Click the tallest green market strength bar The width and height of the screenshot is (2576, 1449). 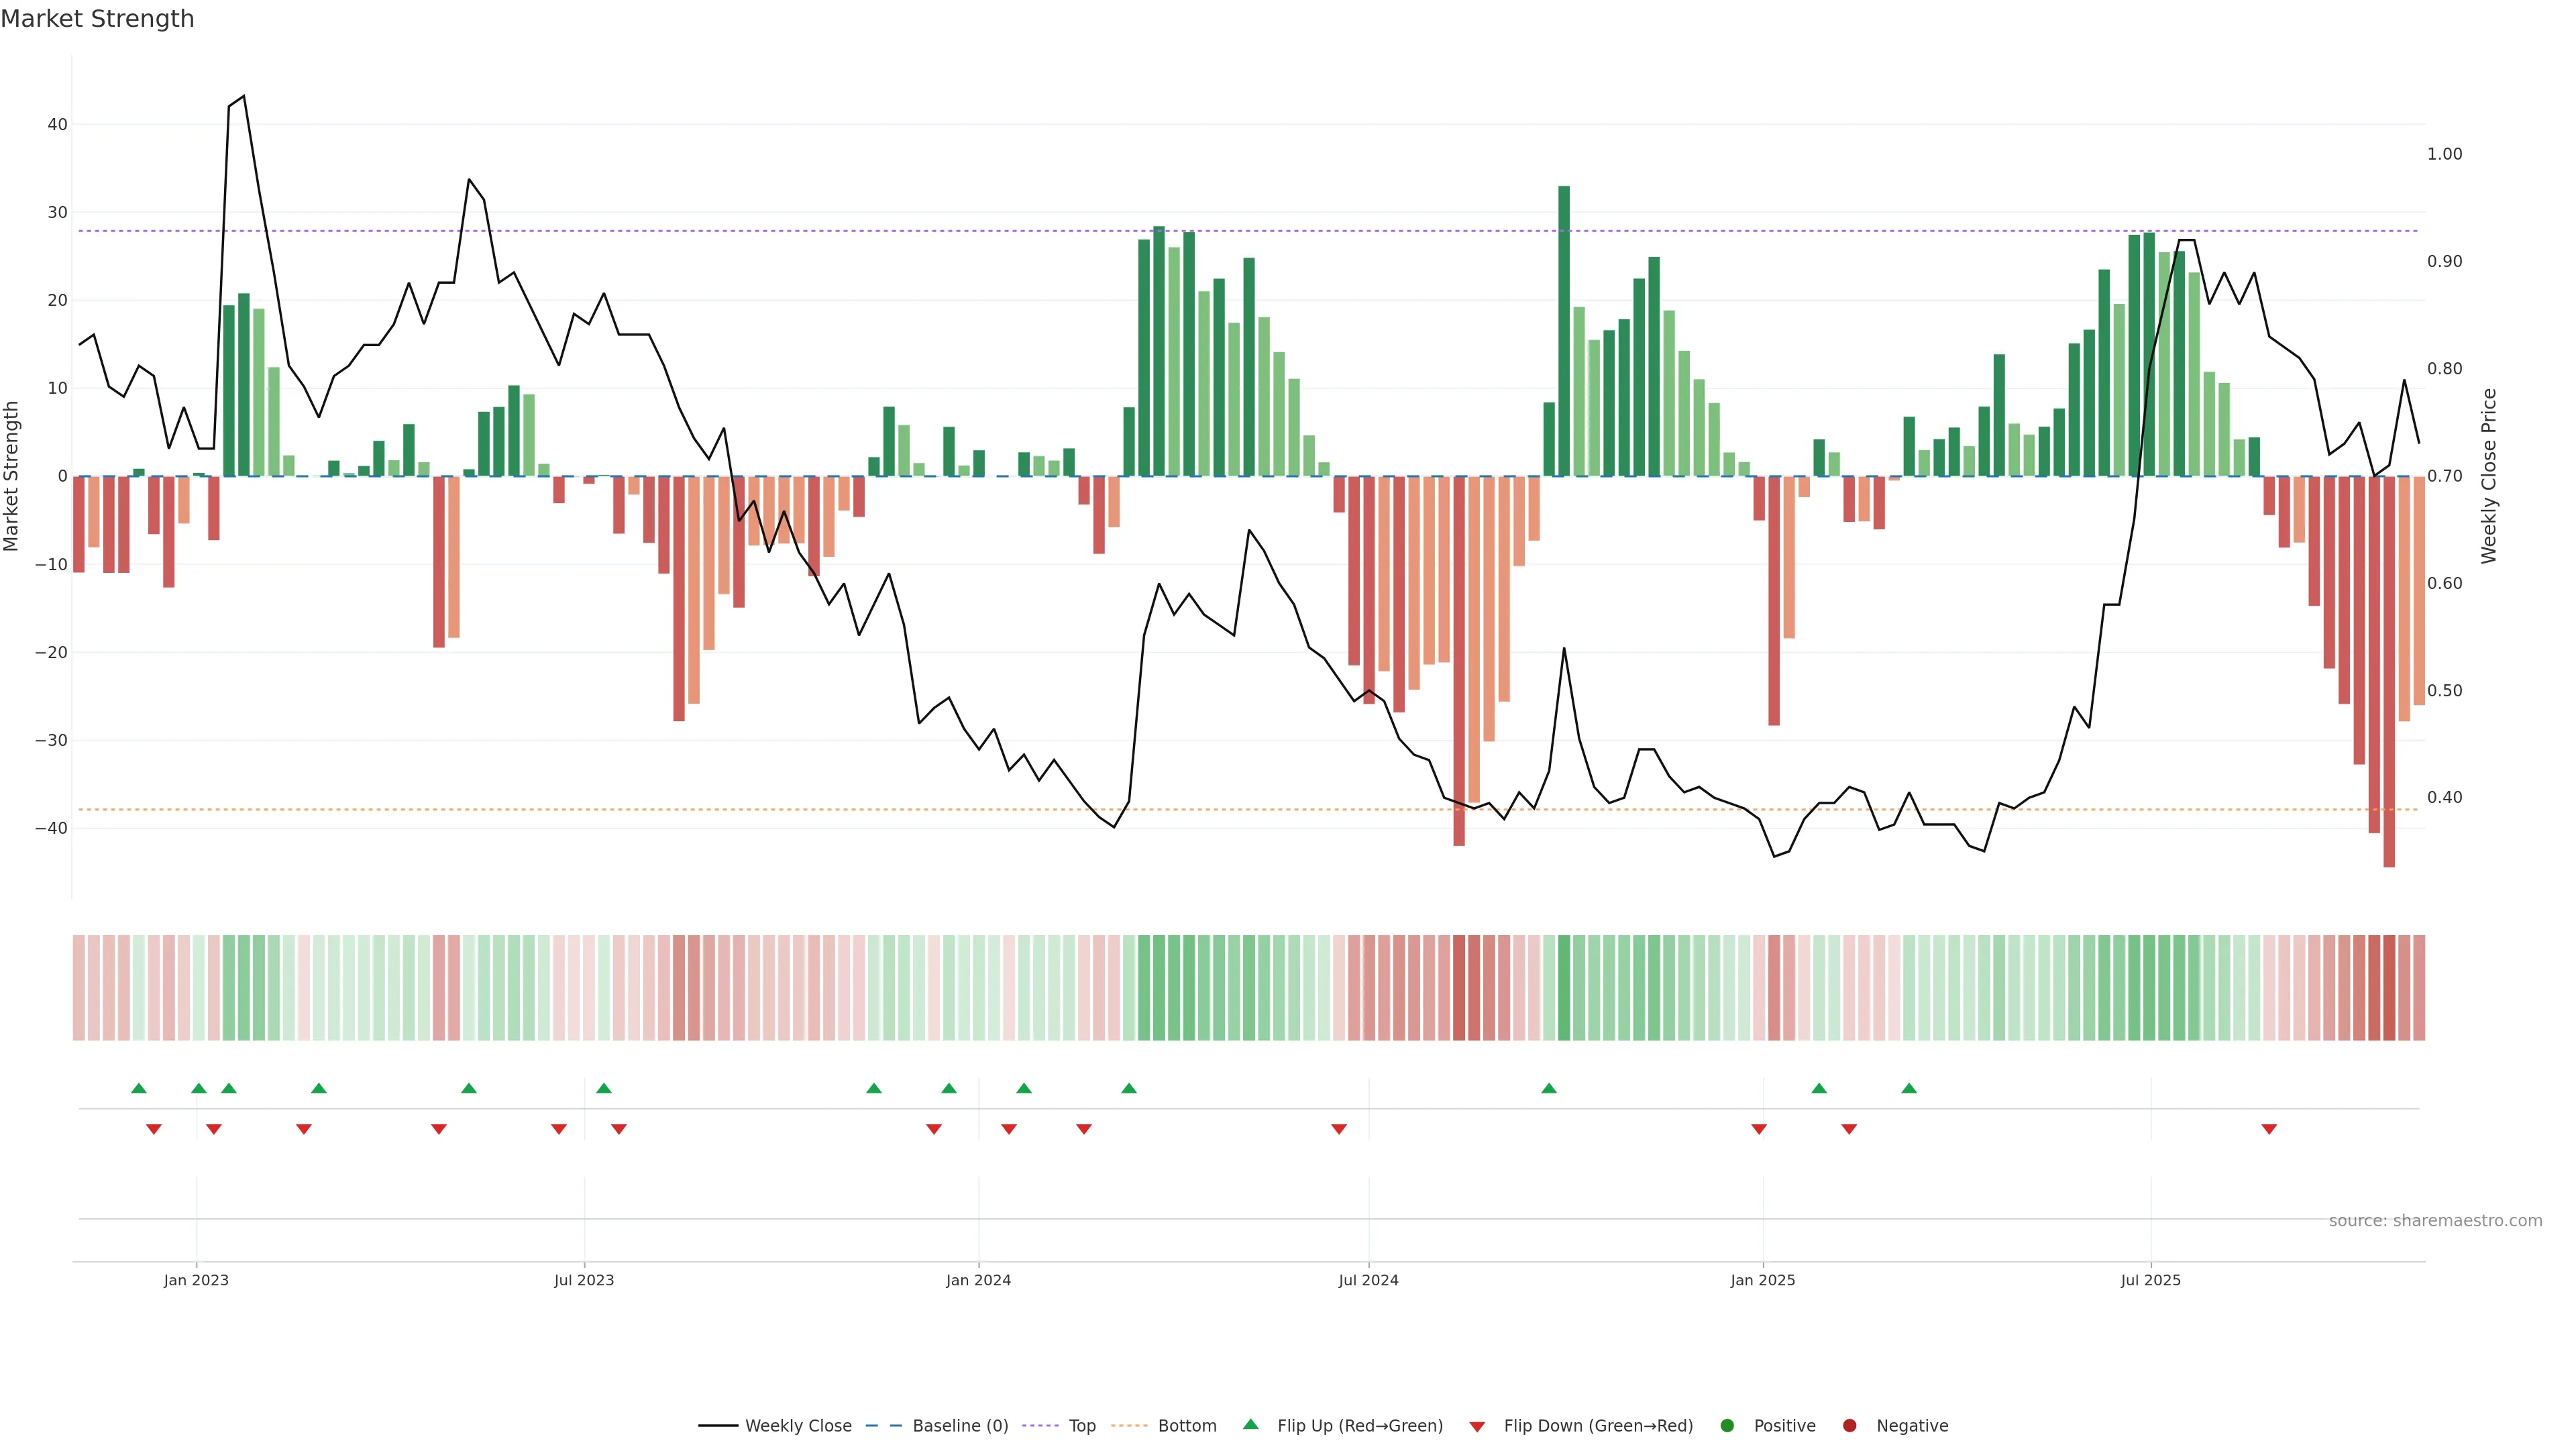1564,330
